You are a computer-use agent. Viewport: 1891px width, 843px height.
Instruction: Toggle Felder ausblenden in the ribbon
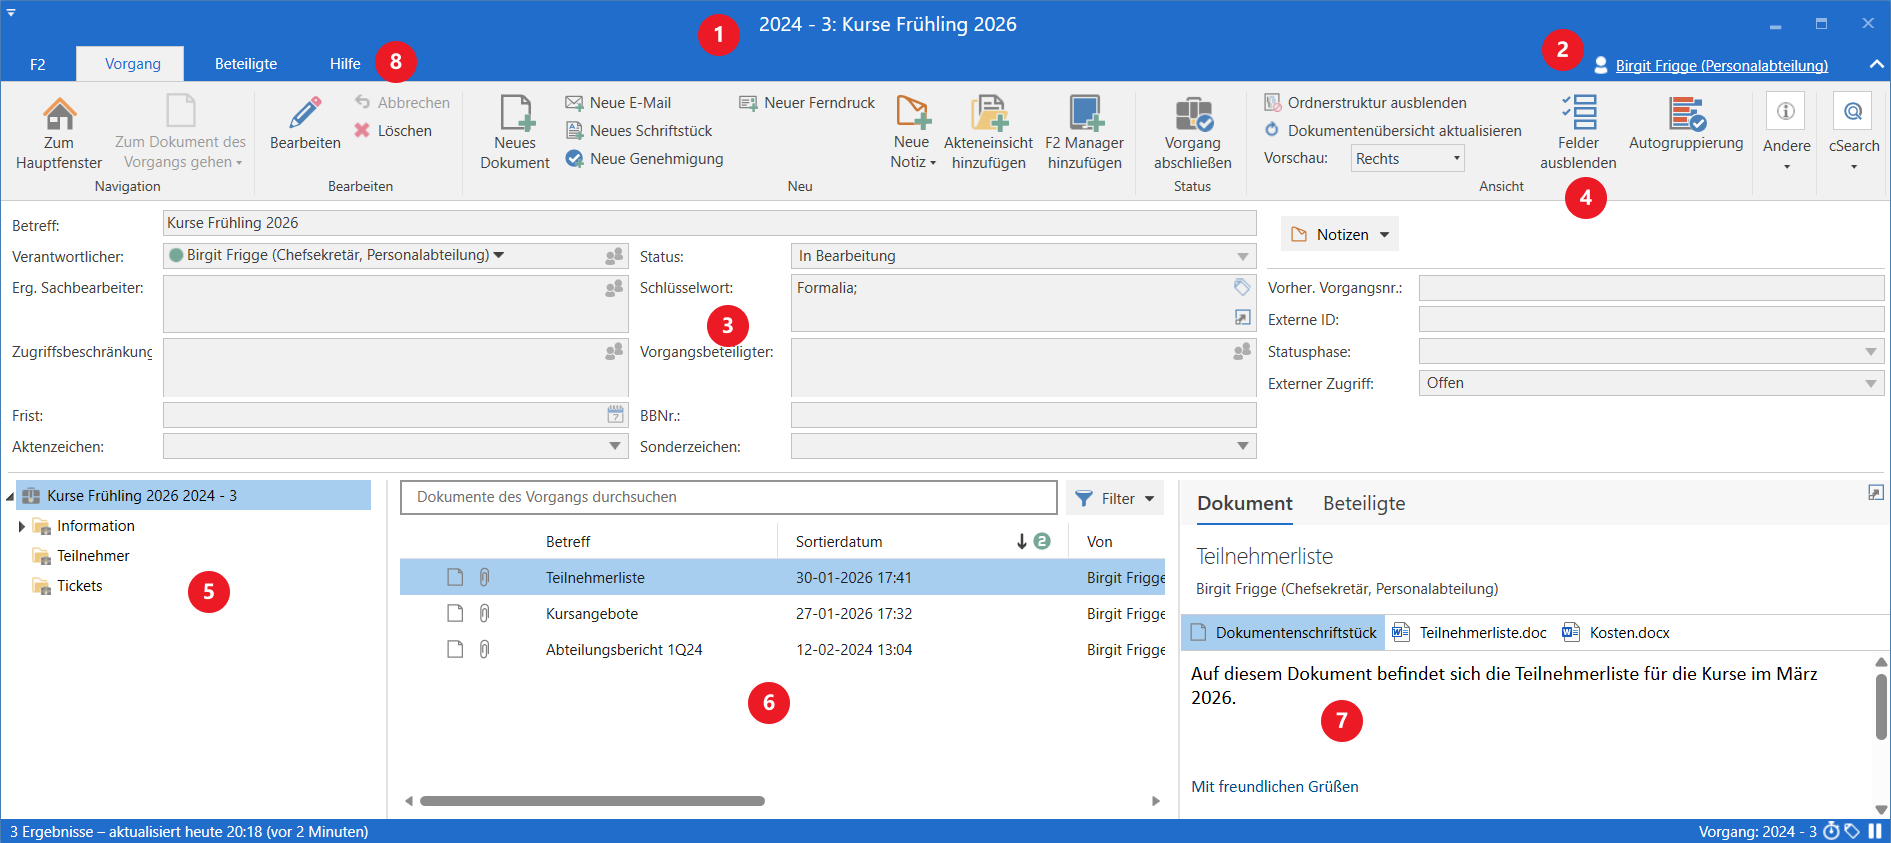[1578, 114]
